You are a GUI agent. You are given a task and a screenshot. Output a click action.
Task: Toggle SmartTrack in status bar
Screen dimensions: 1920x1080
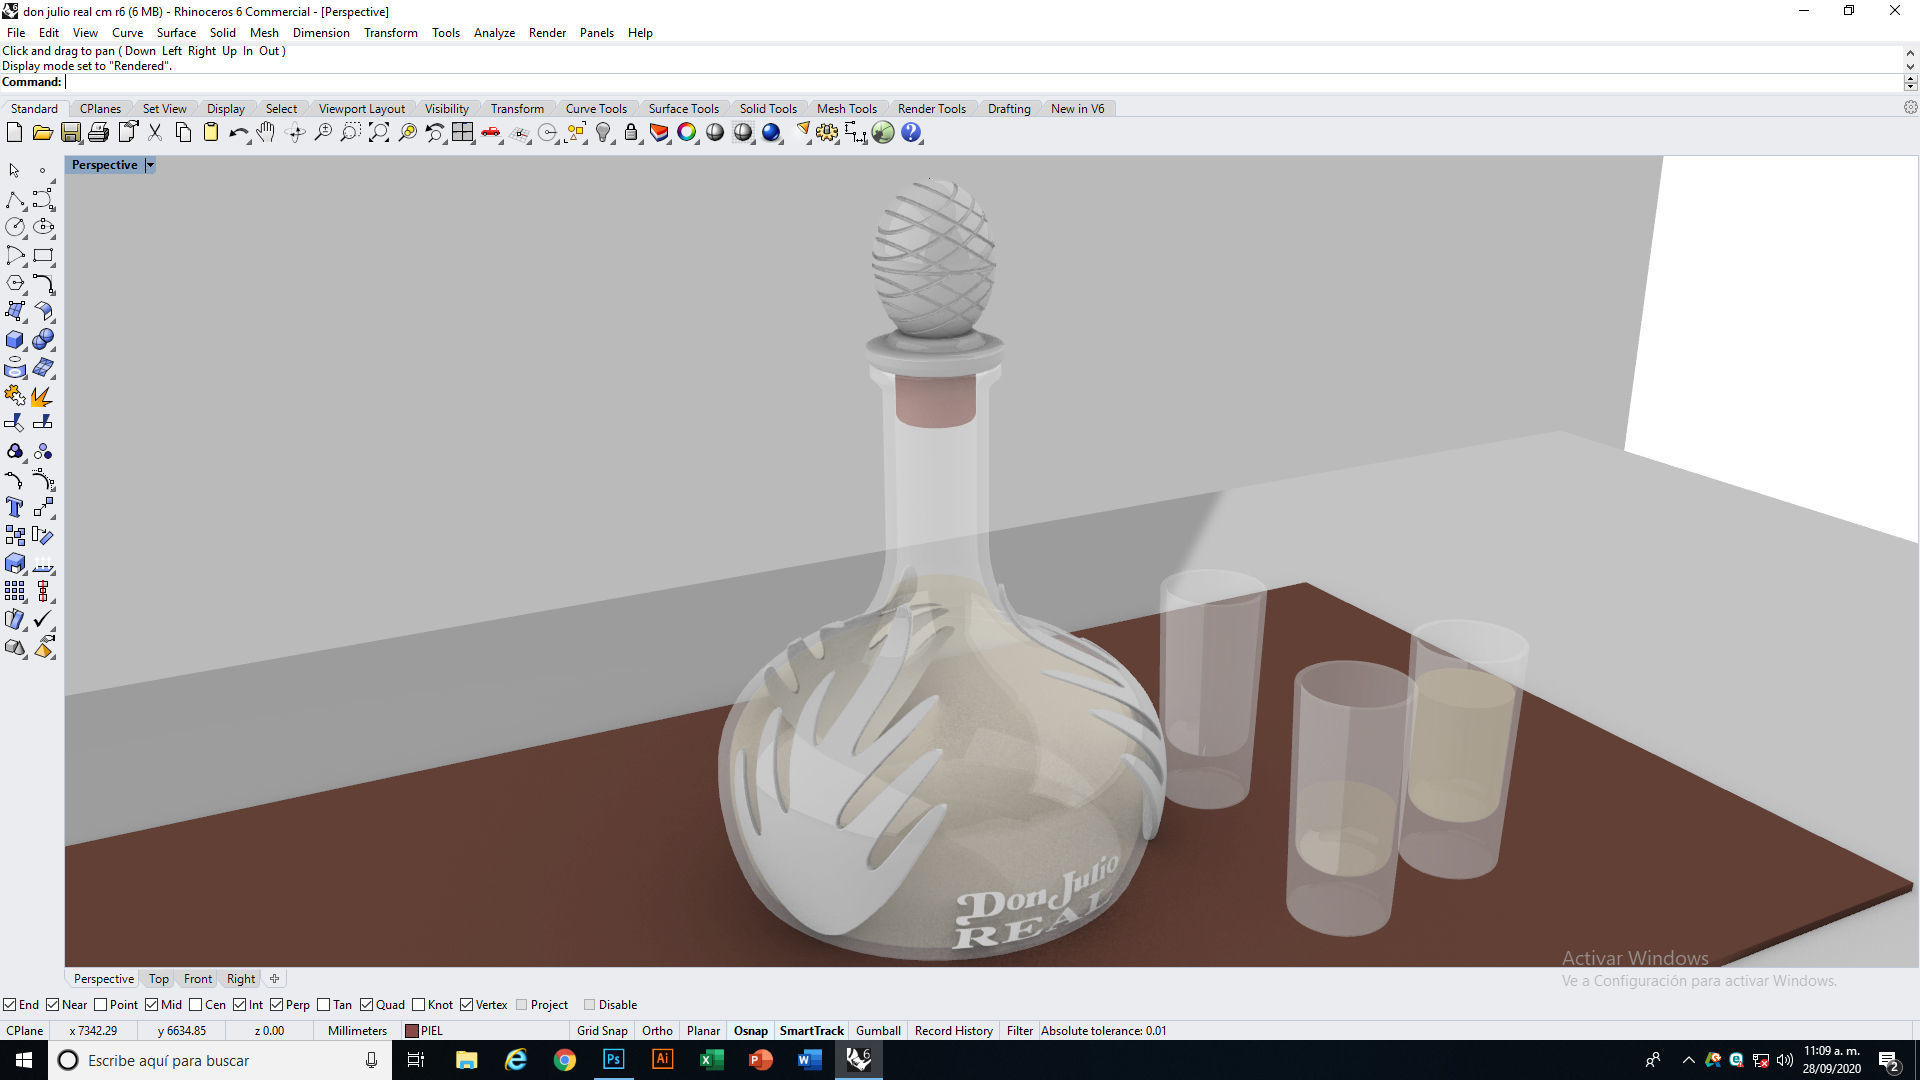pos(811,1030)
